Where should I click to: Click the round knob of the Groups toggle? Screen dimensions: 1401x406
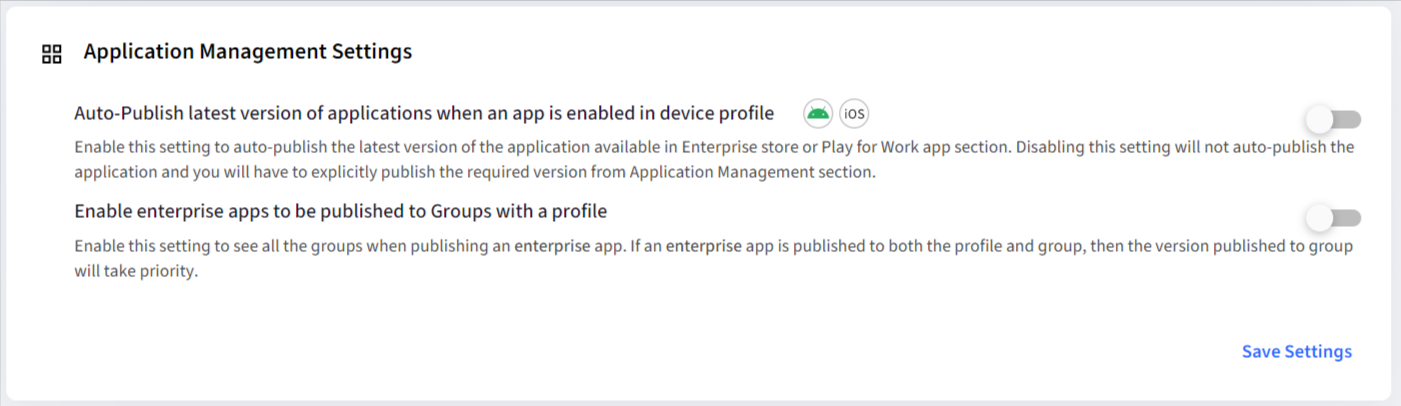1320,217
